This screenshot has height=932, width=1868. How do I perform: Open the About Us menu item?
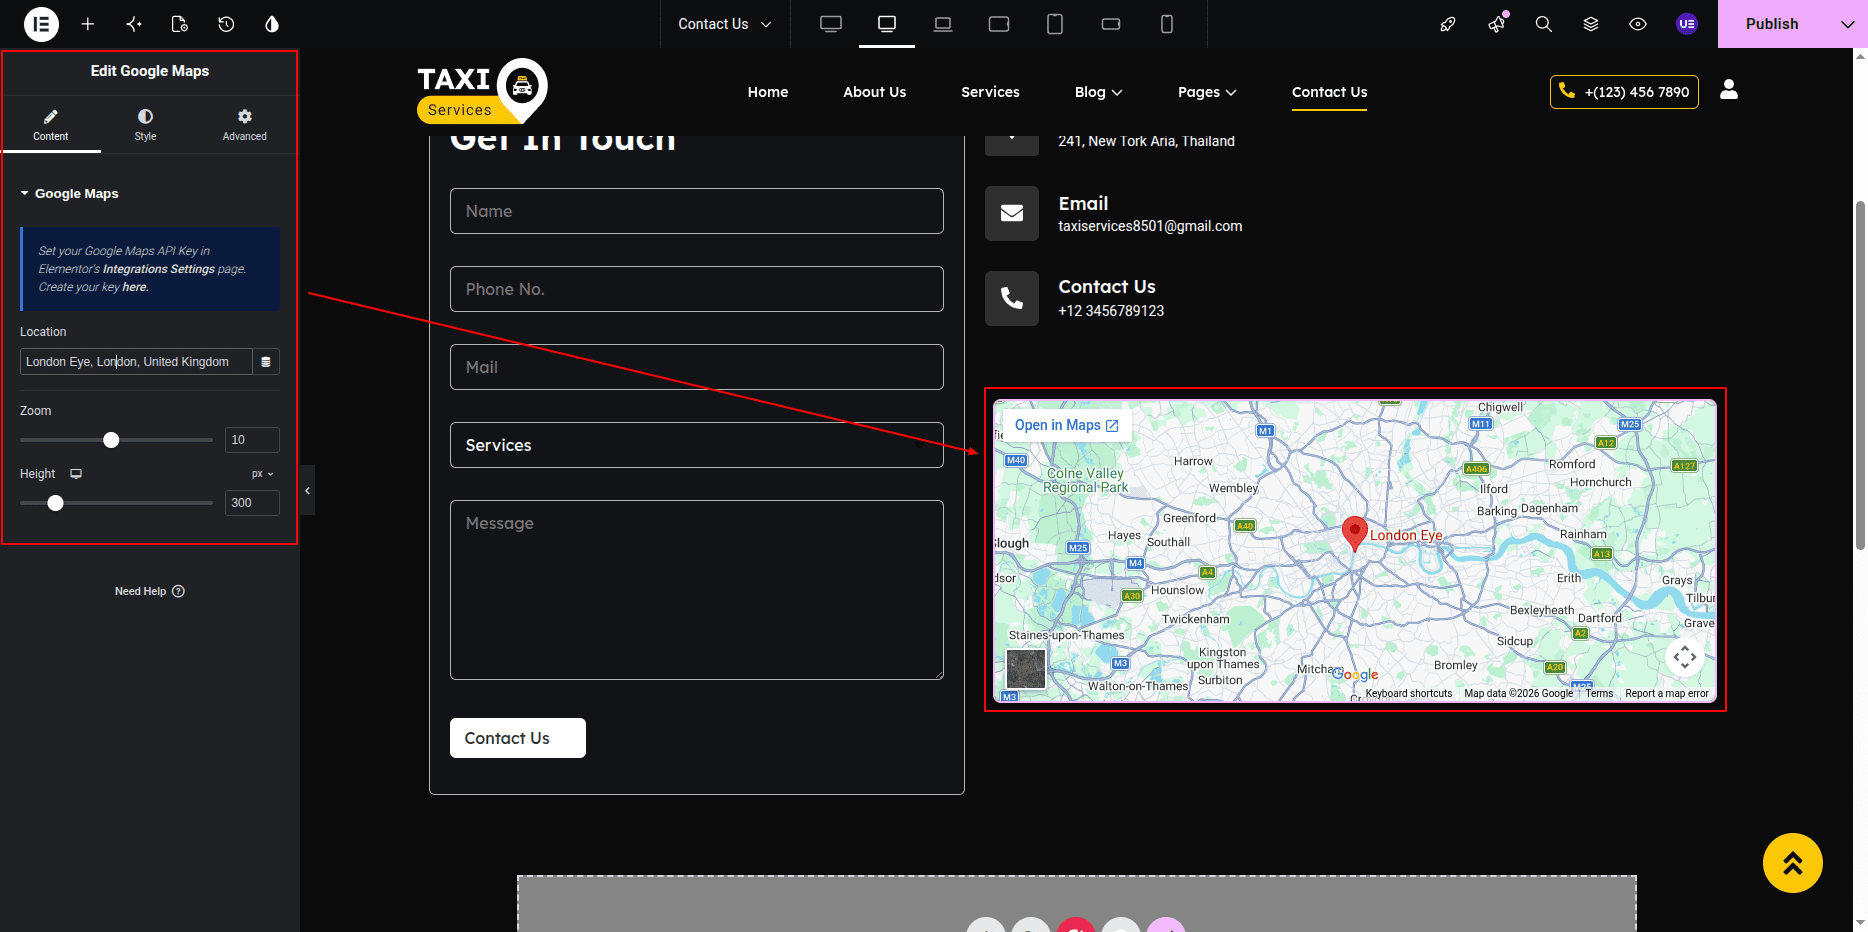[x=875, y=92]
